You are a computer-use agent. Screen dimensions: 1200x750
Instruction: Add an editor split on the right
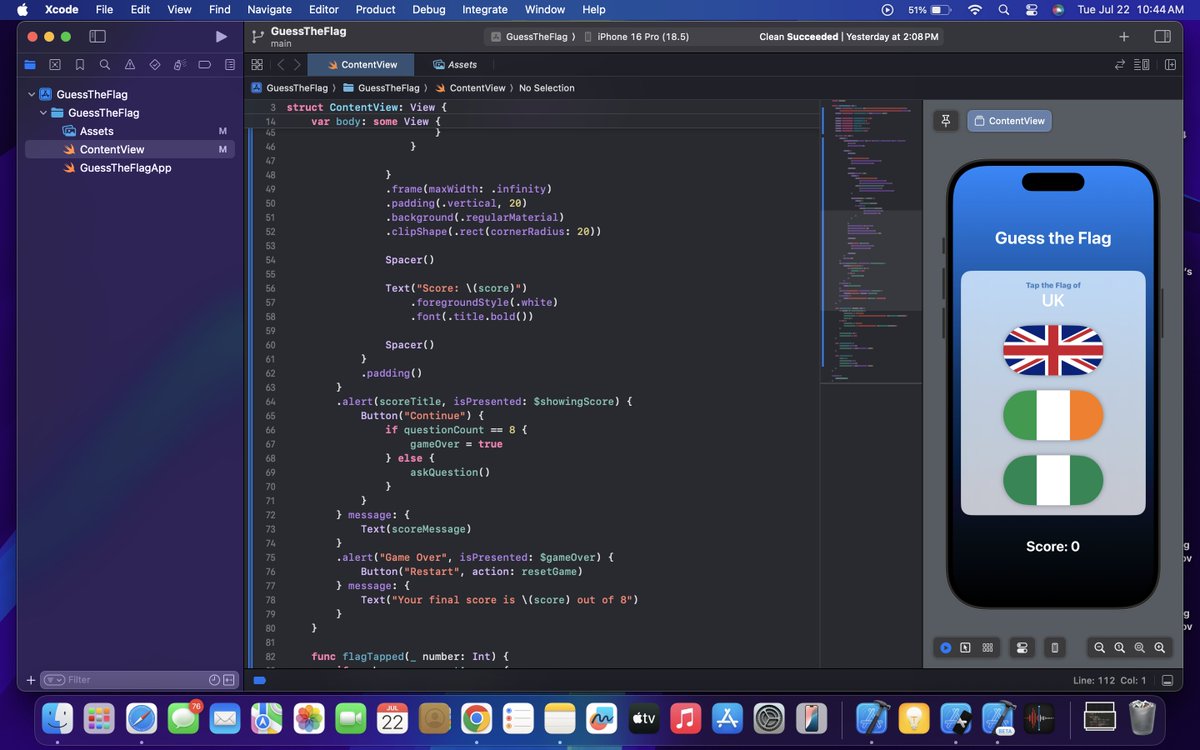point(1169,64)
